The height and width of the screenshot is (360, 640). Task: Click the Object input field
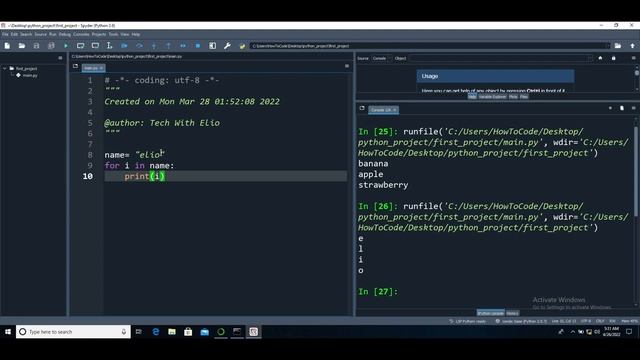pyautogui.click(x=500, y=58)
